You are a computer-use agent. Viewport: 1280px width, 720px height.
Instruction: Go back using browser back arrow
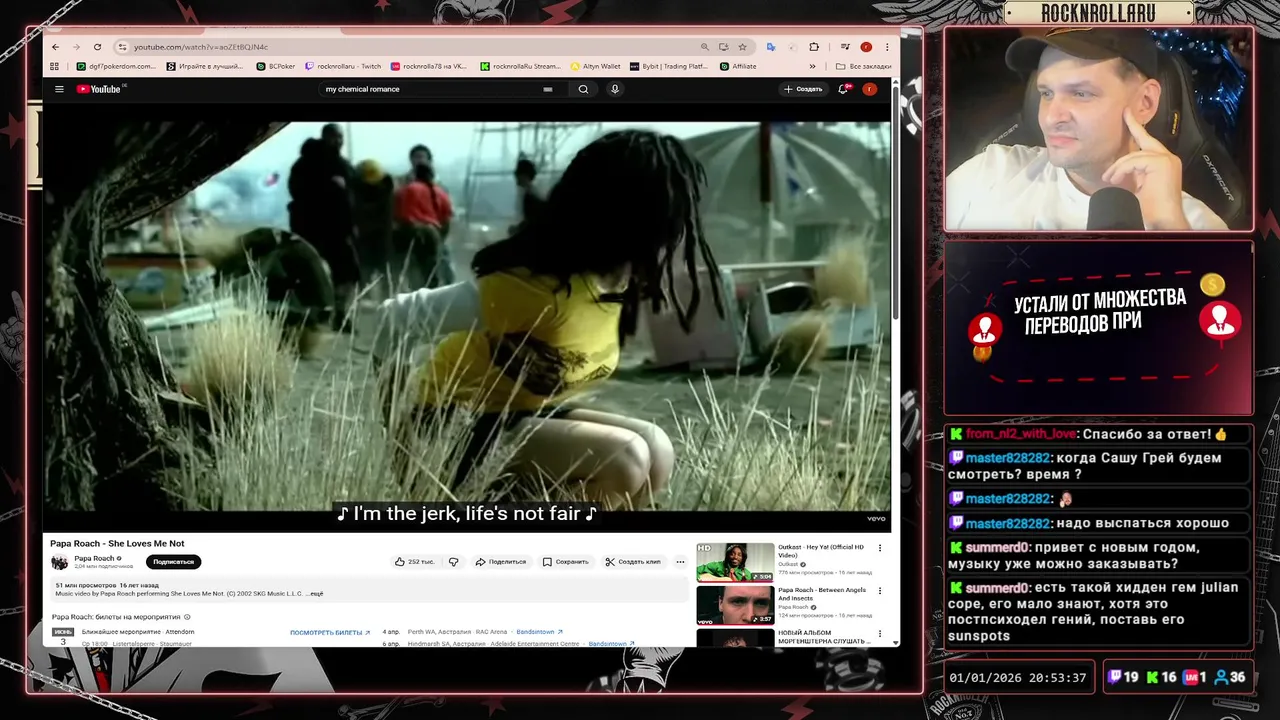coord(55,47)
